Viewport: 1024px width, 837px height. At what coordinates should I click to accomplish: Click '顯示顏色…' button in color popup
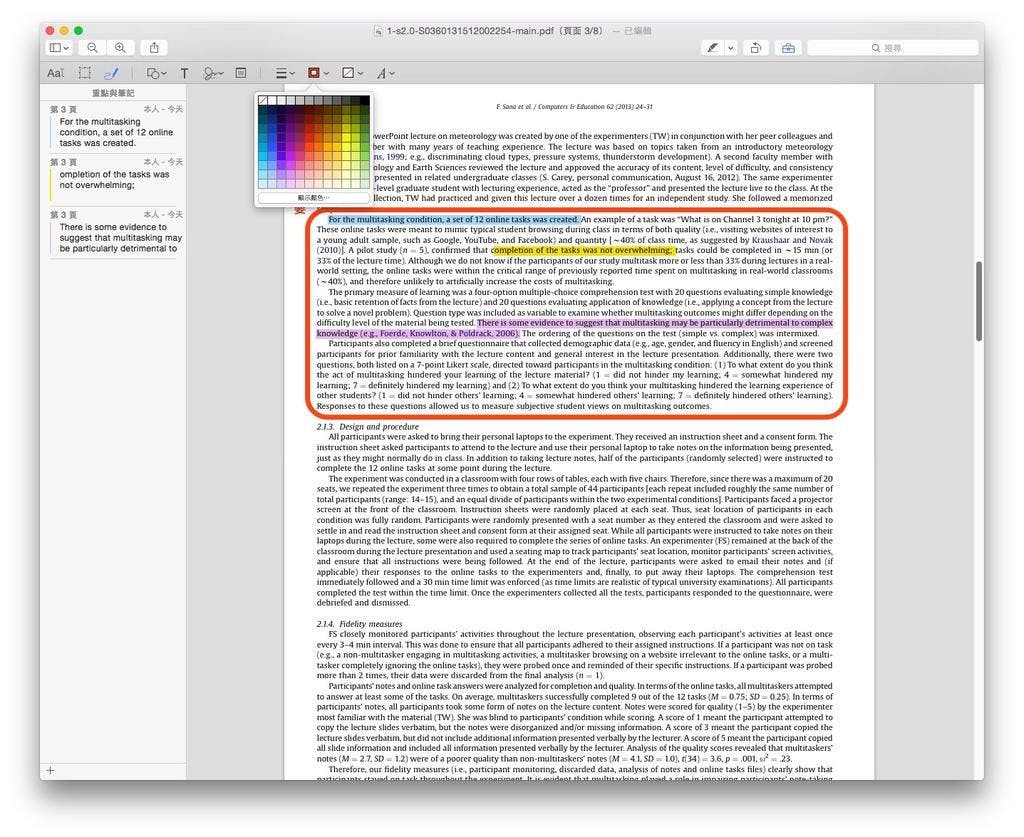click(314, 198)
